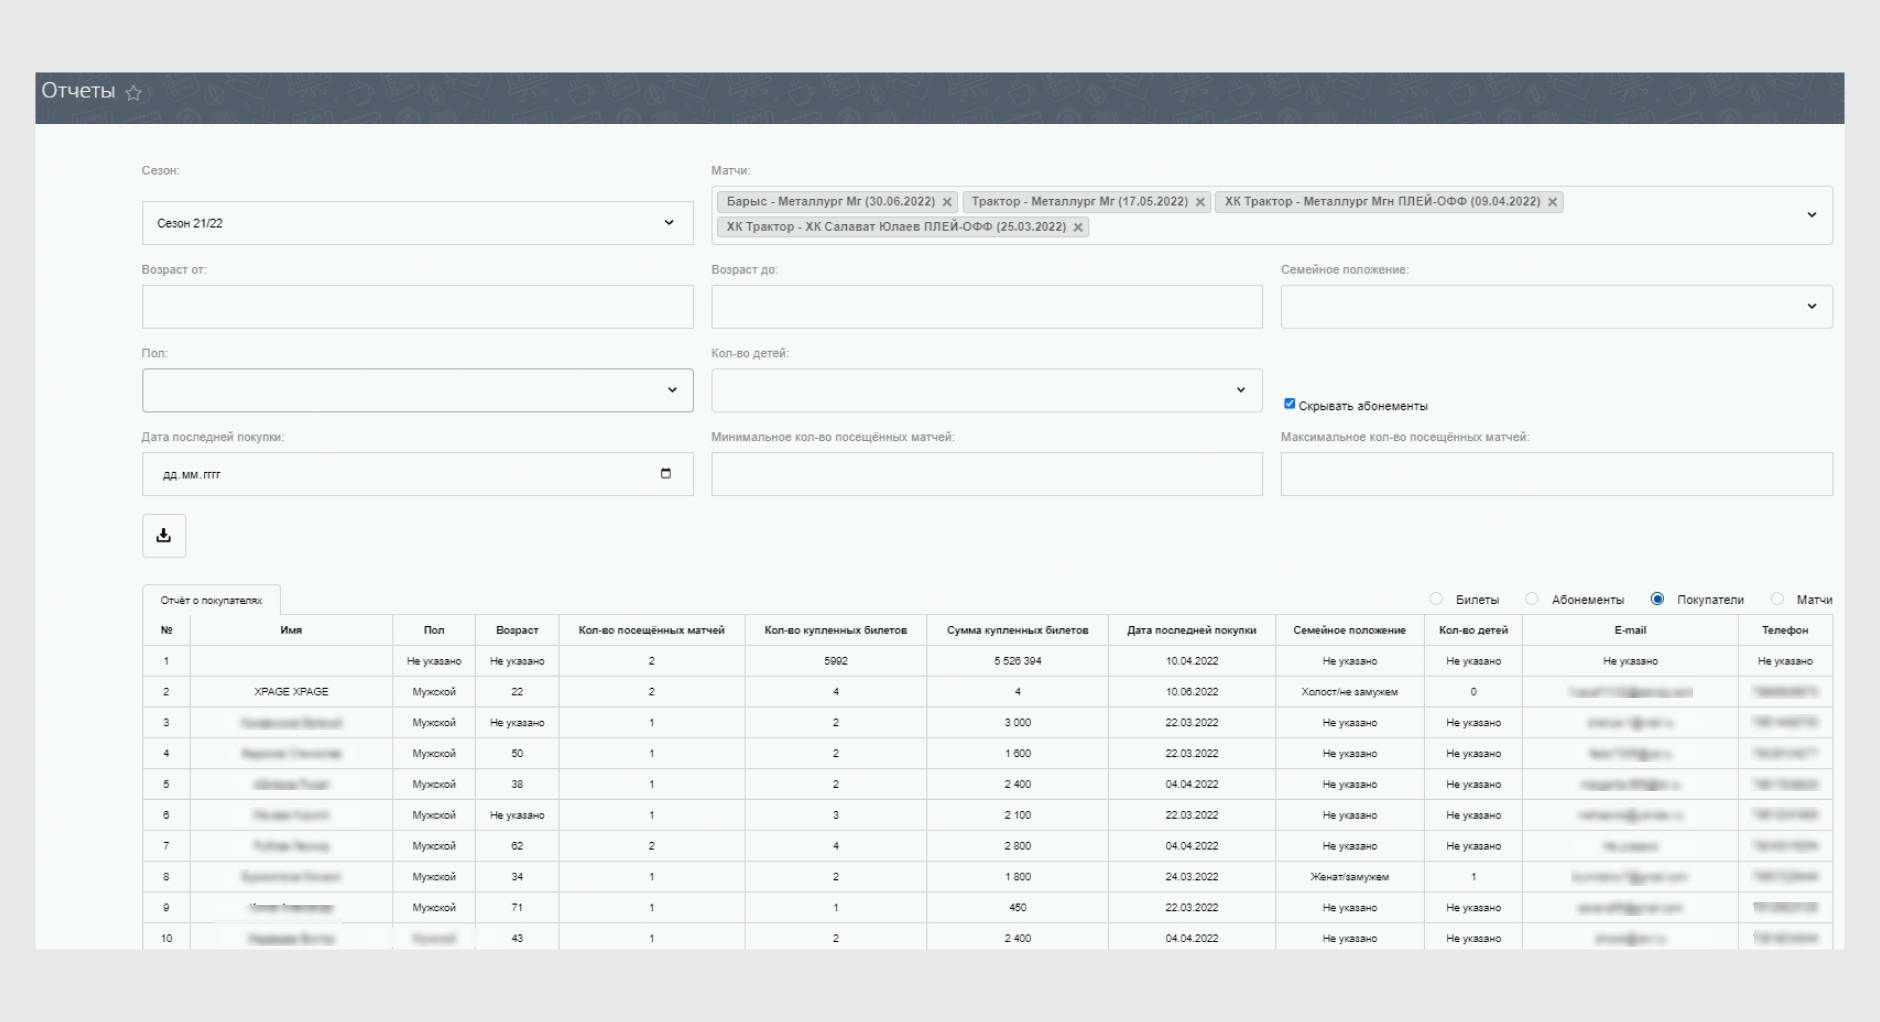Focus Максимальное кол-во посещённых матчей field
The image size is (1880, 1022).
click(1556, 474)
